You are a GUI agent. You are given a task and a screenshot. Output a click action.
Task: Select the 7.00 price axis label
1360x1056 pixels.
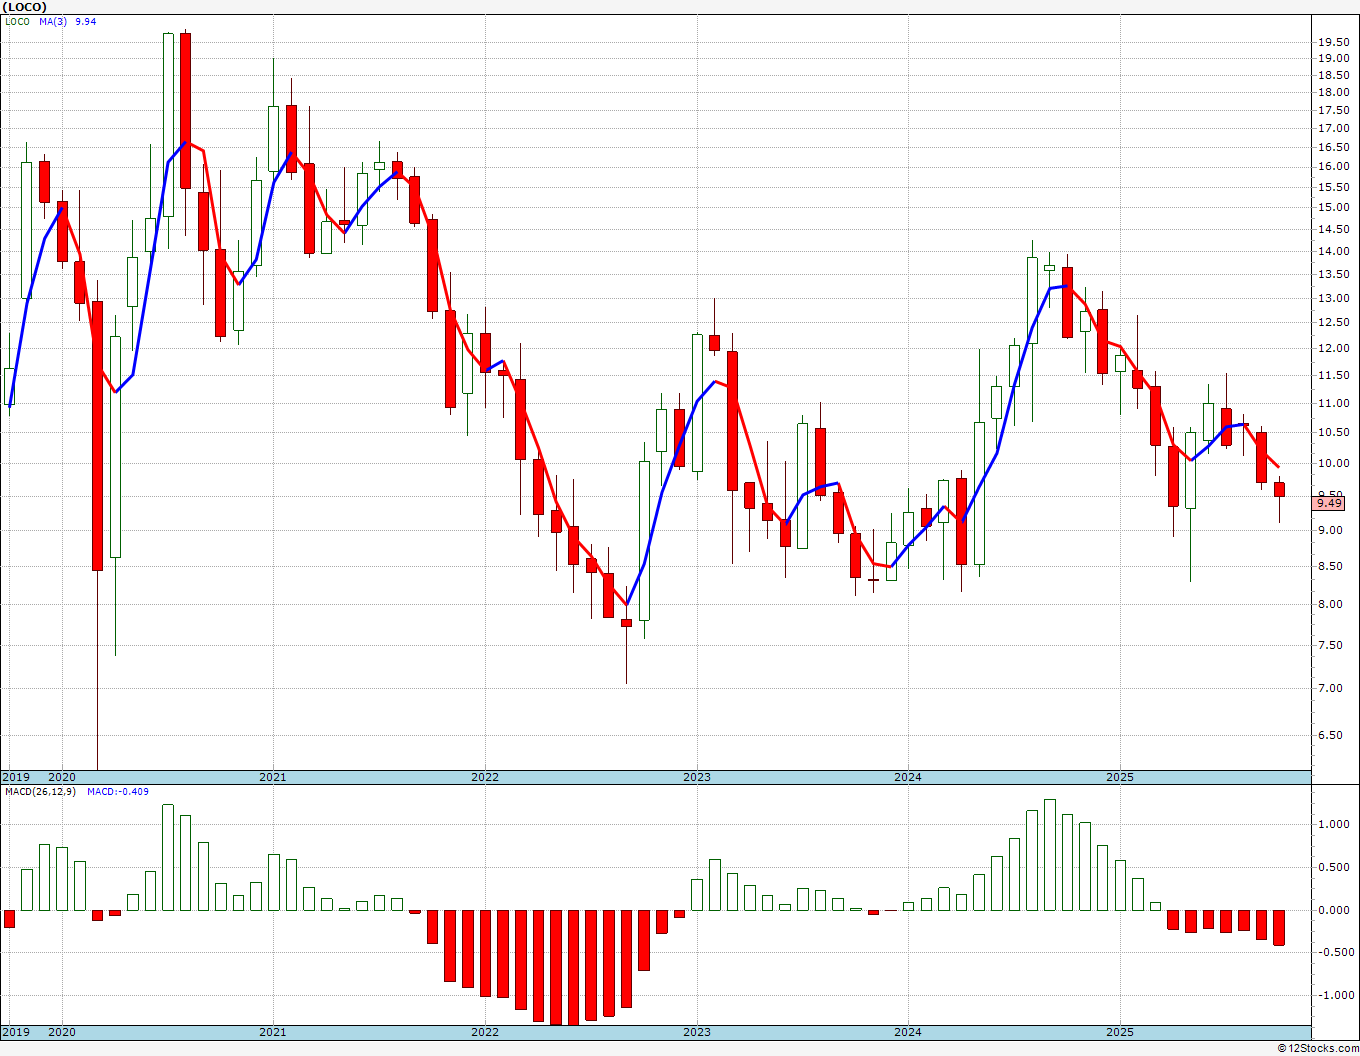1329,688
